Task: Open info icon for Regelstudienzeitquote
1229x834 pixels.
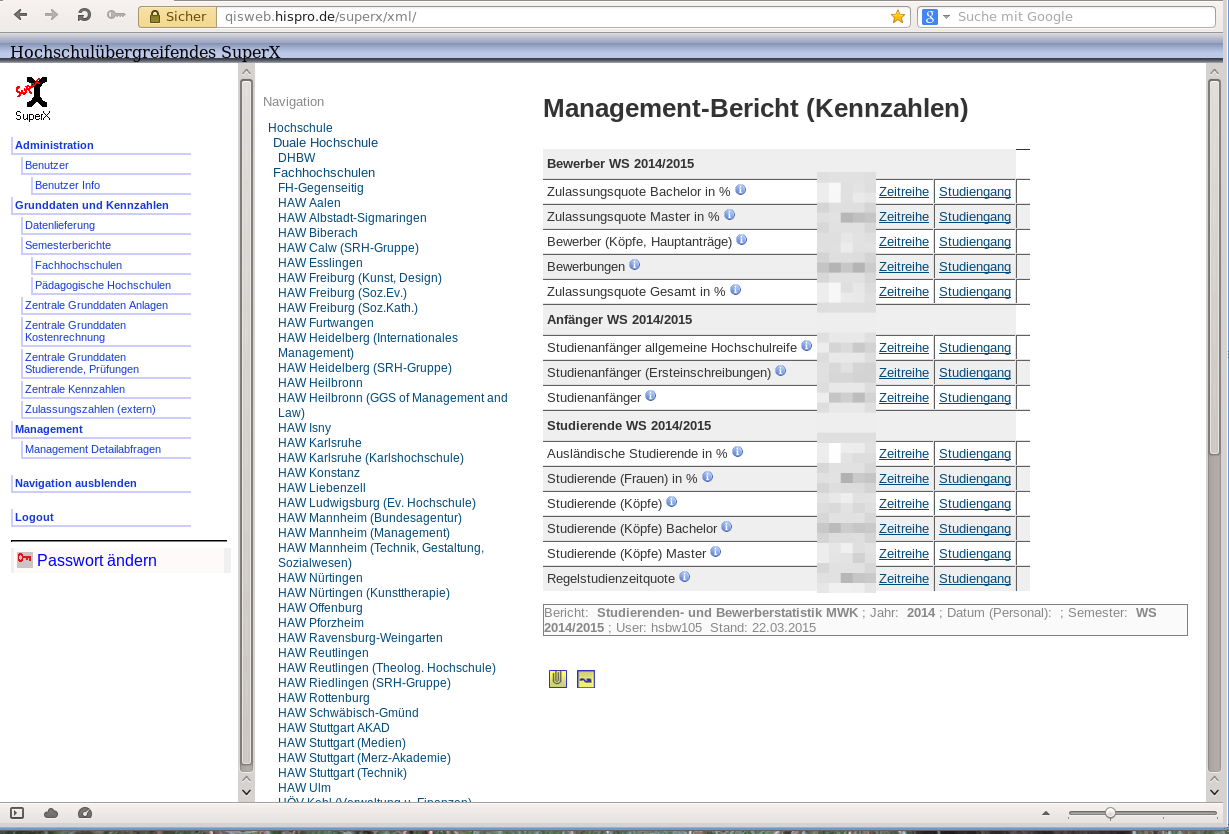Action: point(684,577)
